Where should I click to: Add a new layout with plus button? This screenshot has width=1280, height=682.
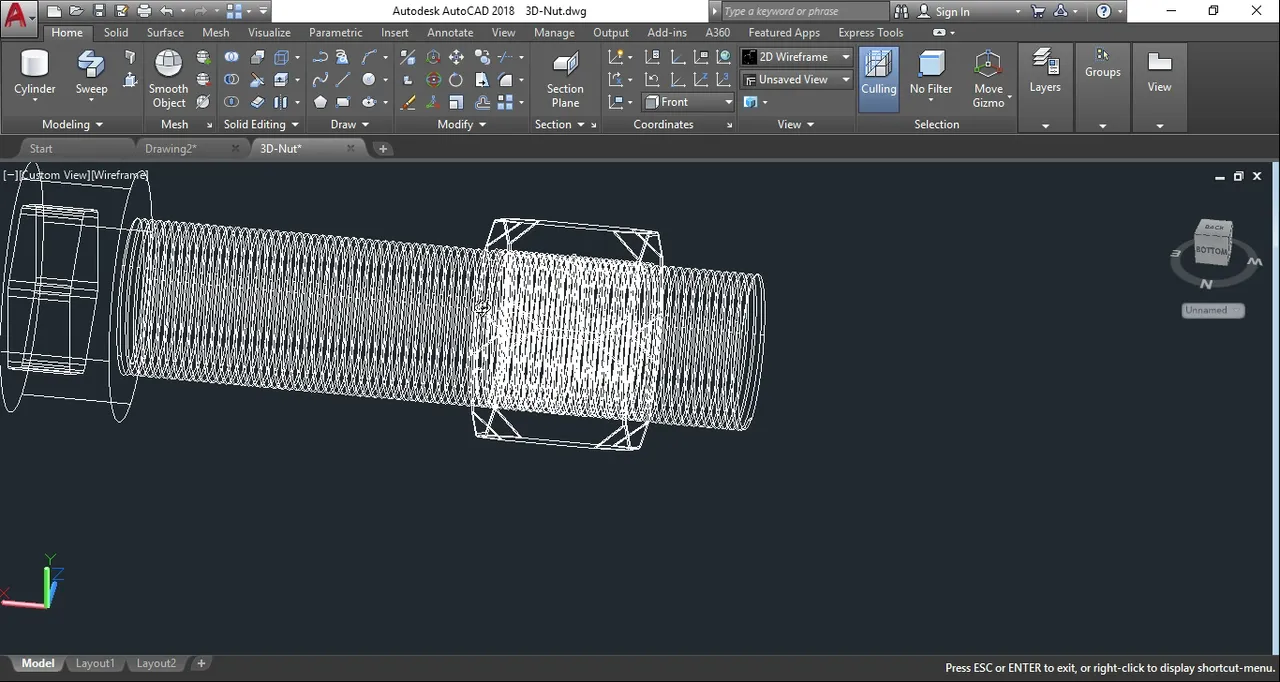tap(201, 663)
